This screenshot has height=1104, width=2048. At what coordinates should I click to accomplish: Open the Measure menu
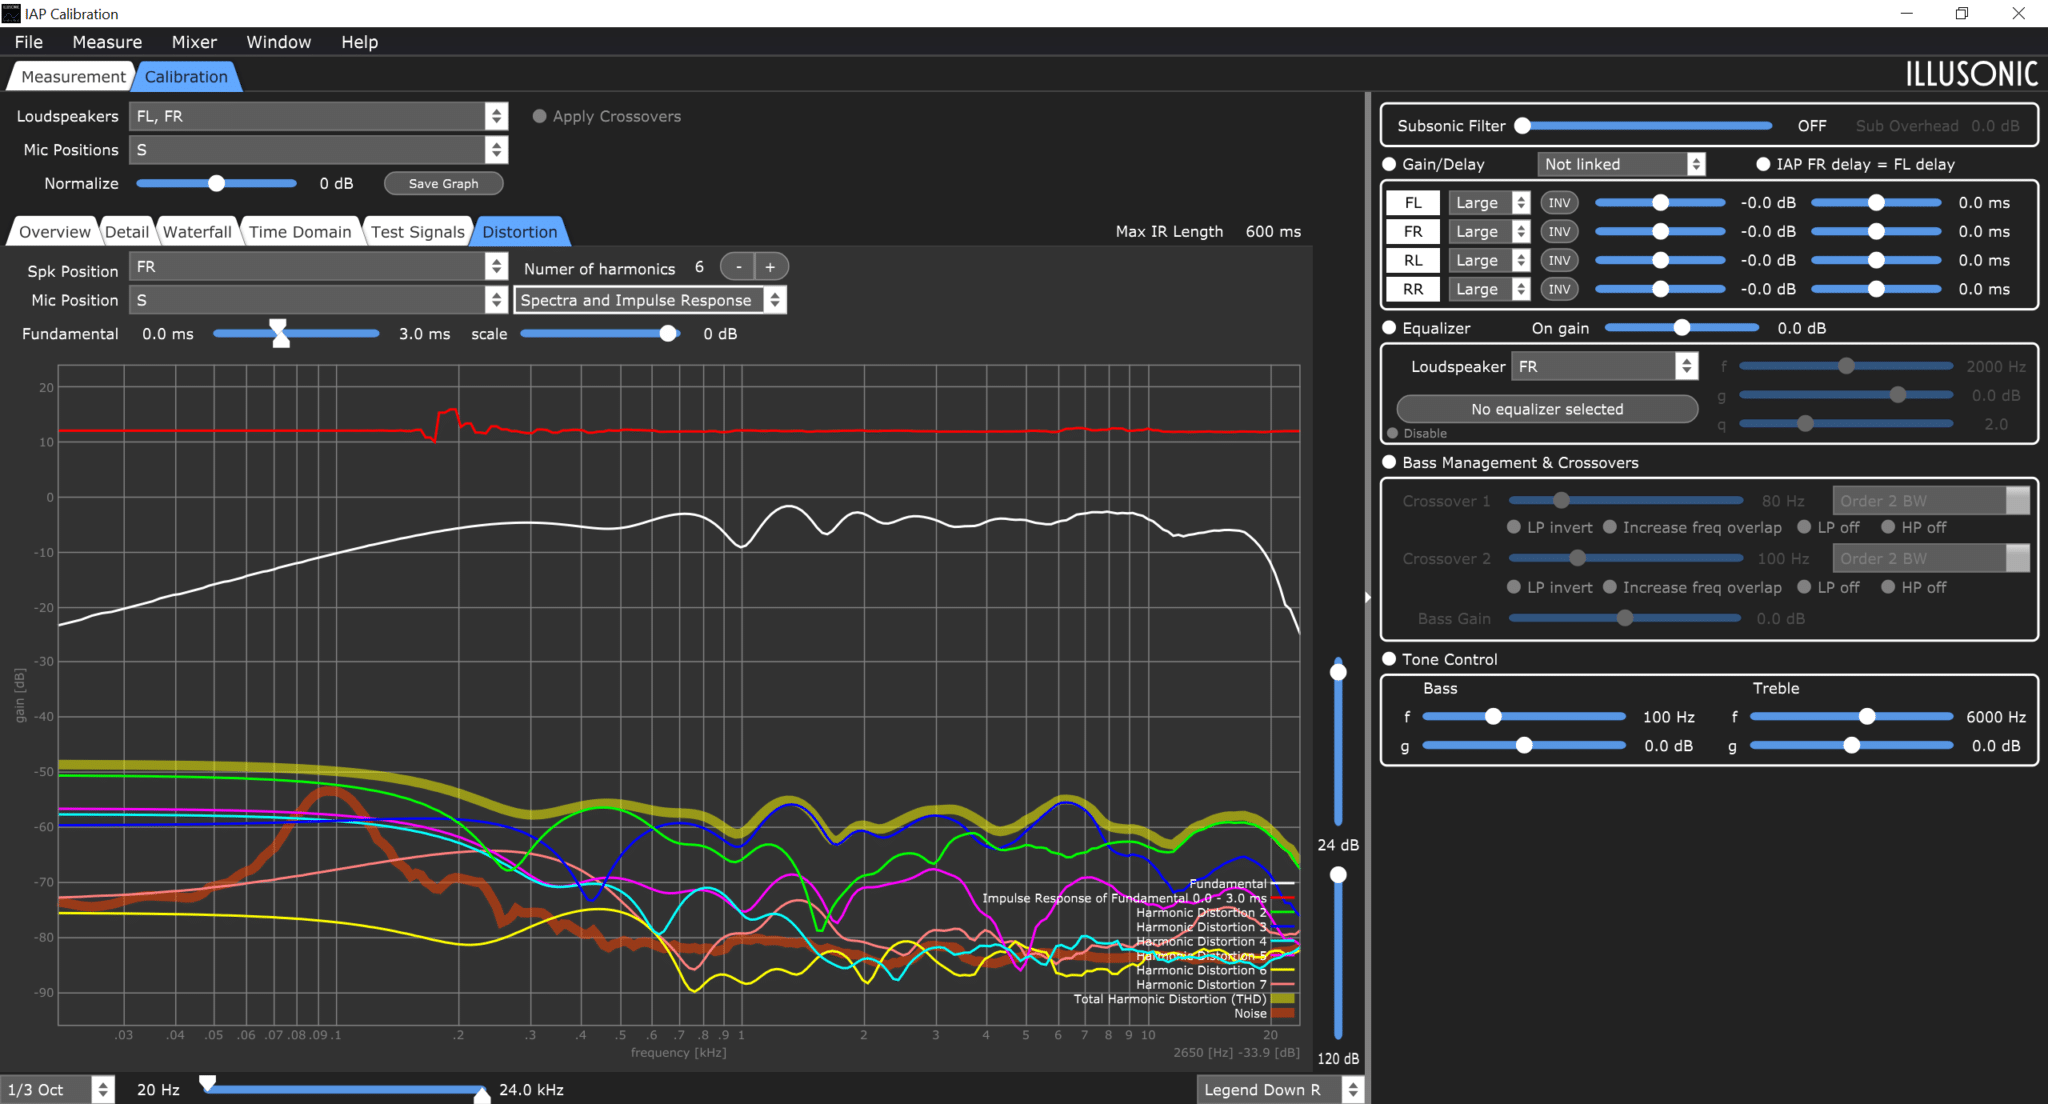pyautogui.click(x=107, y=42)
